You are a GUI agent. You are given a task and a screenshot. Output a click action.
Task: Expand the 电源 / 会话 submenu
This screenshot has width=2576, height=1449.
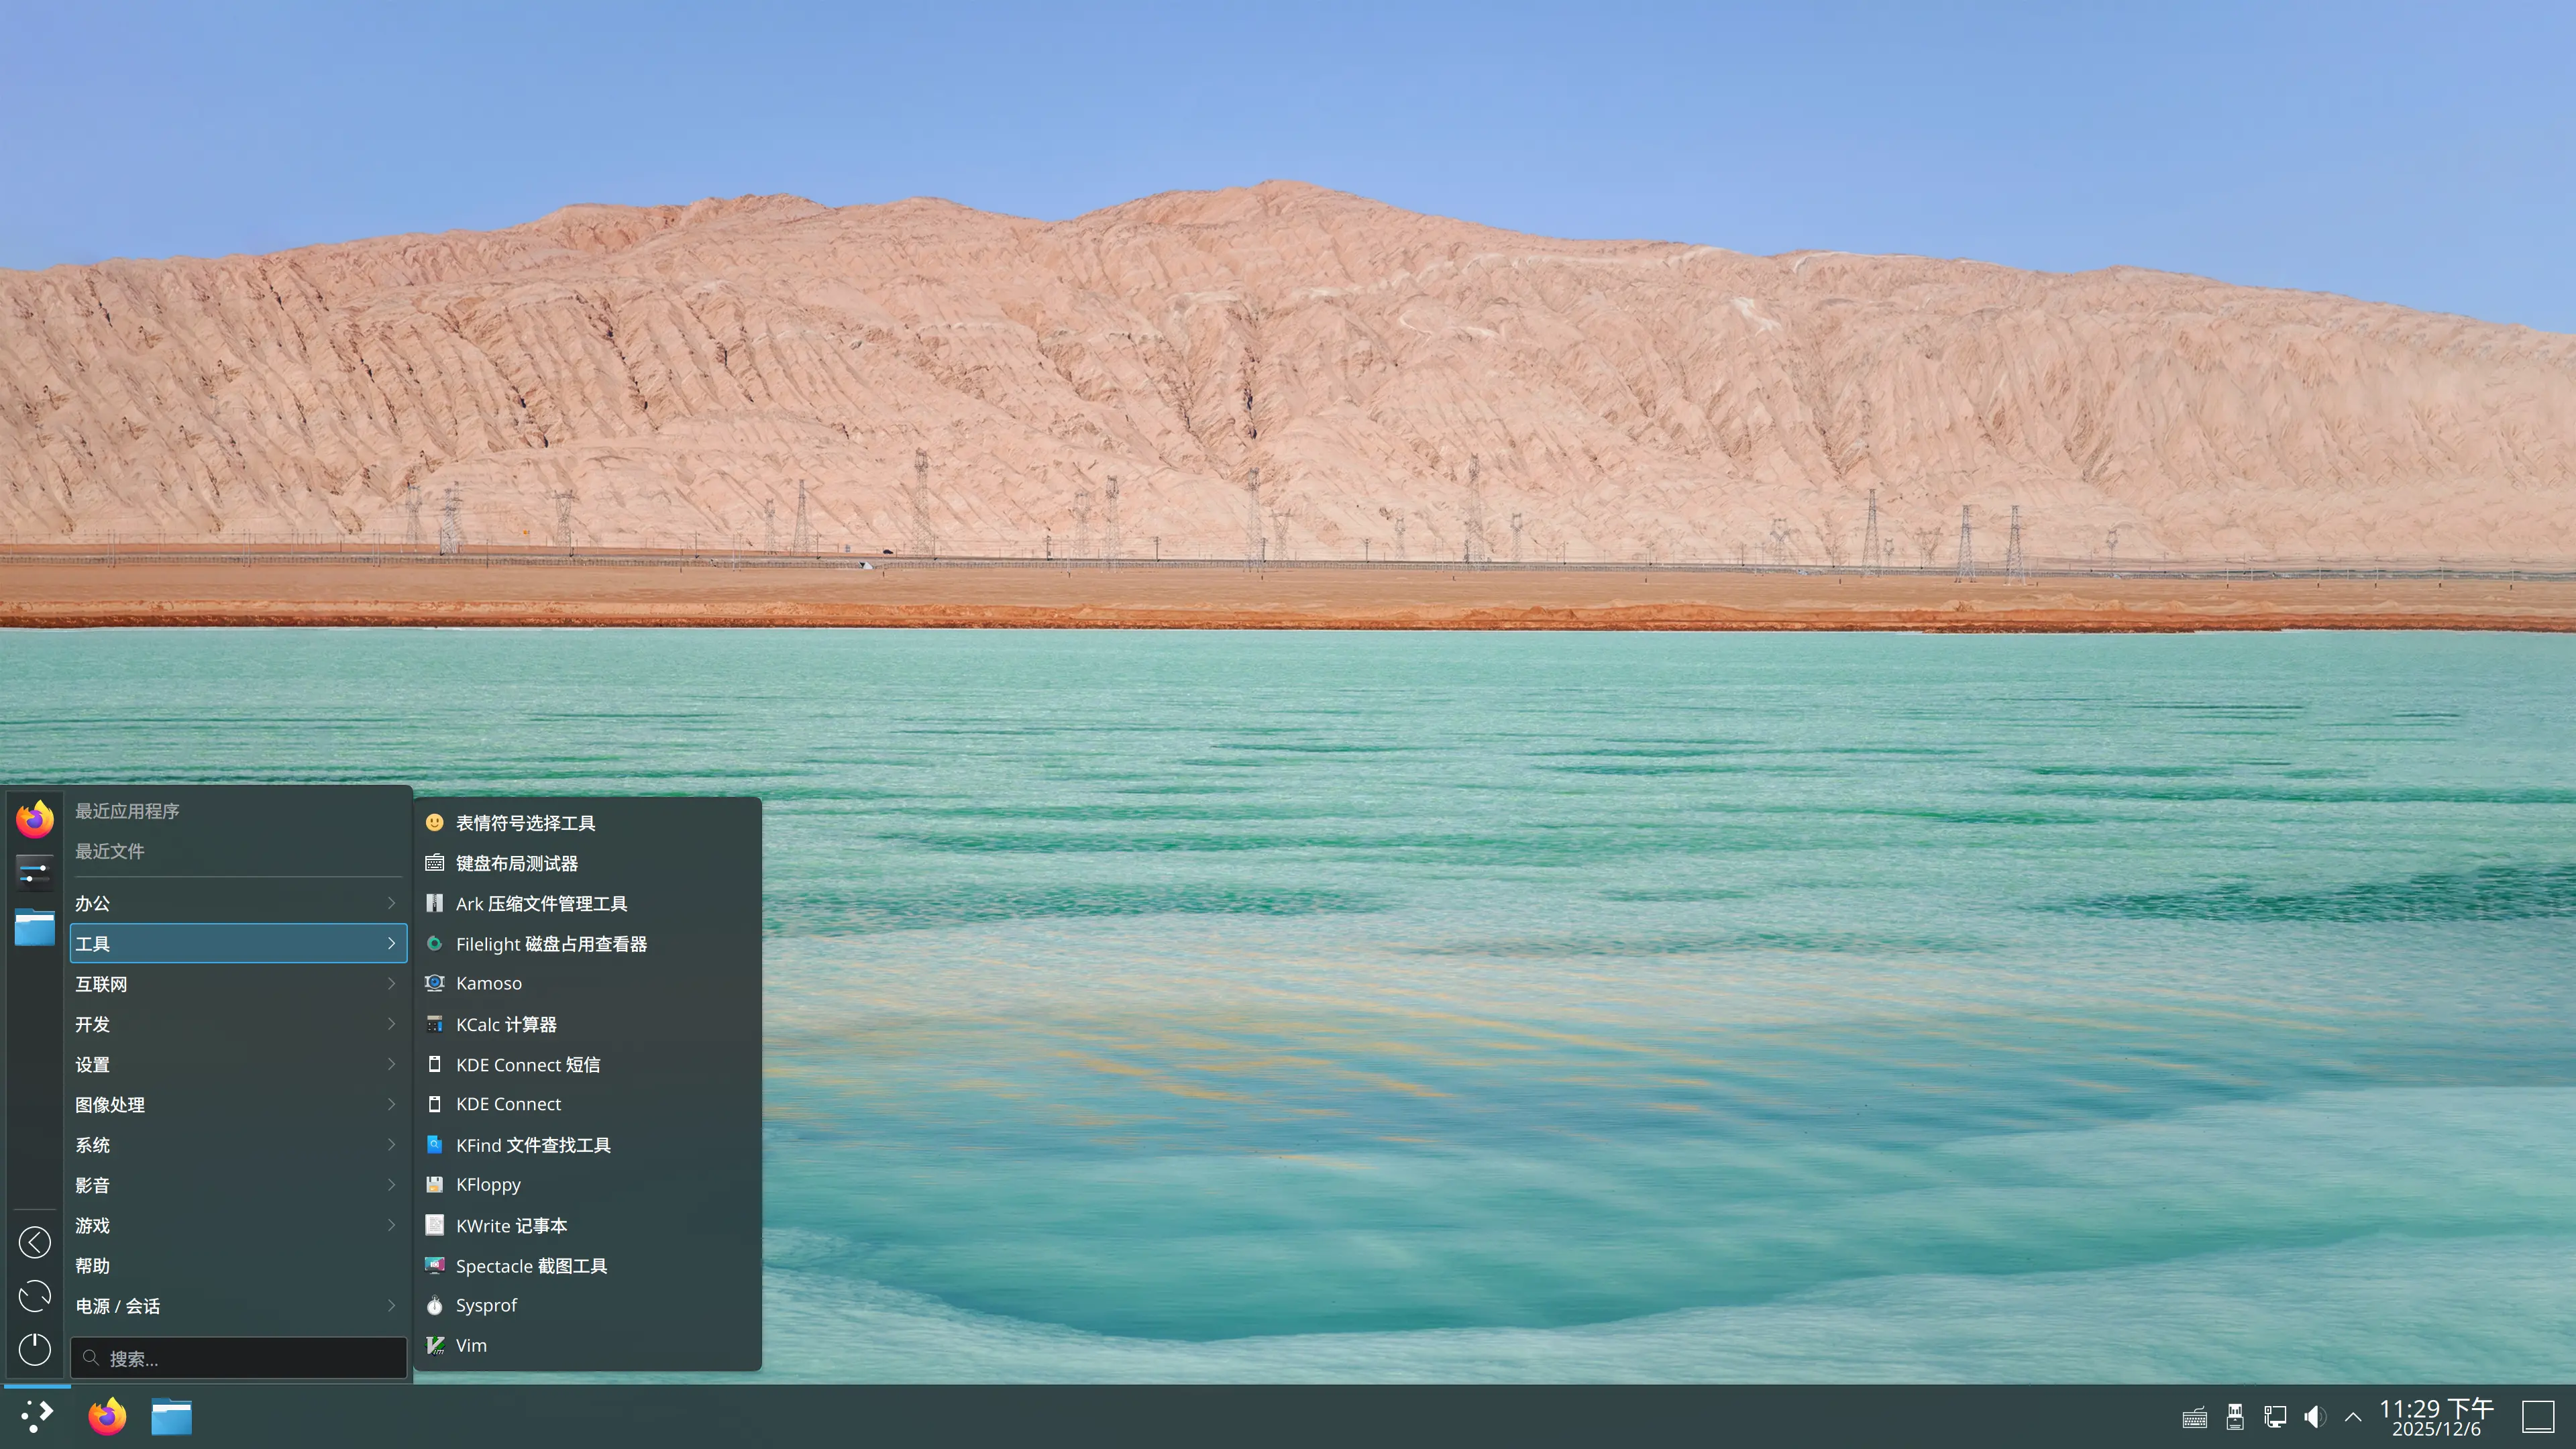(x=116, y=1305)
